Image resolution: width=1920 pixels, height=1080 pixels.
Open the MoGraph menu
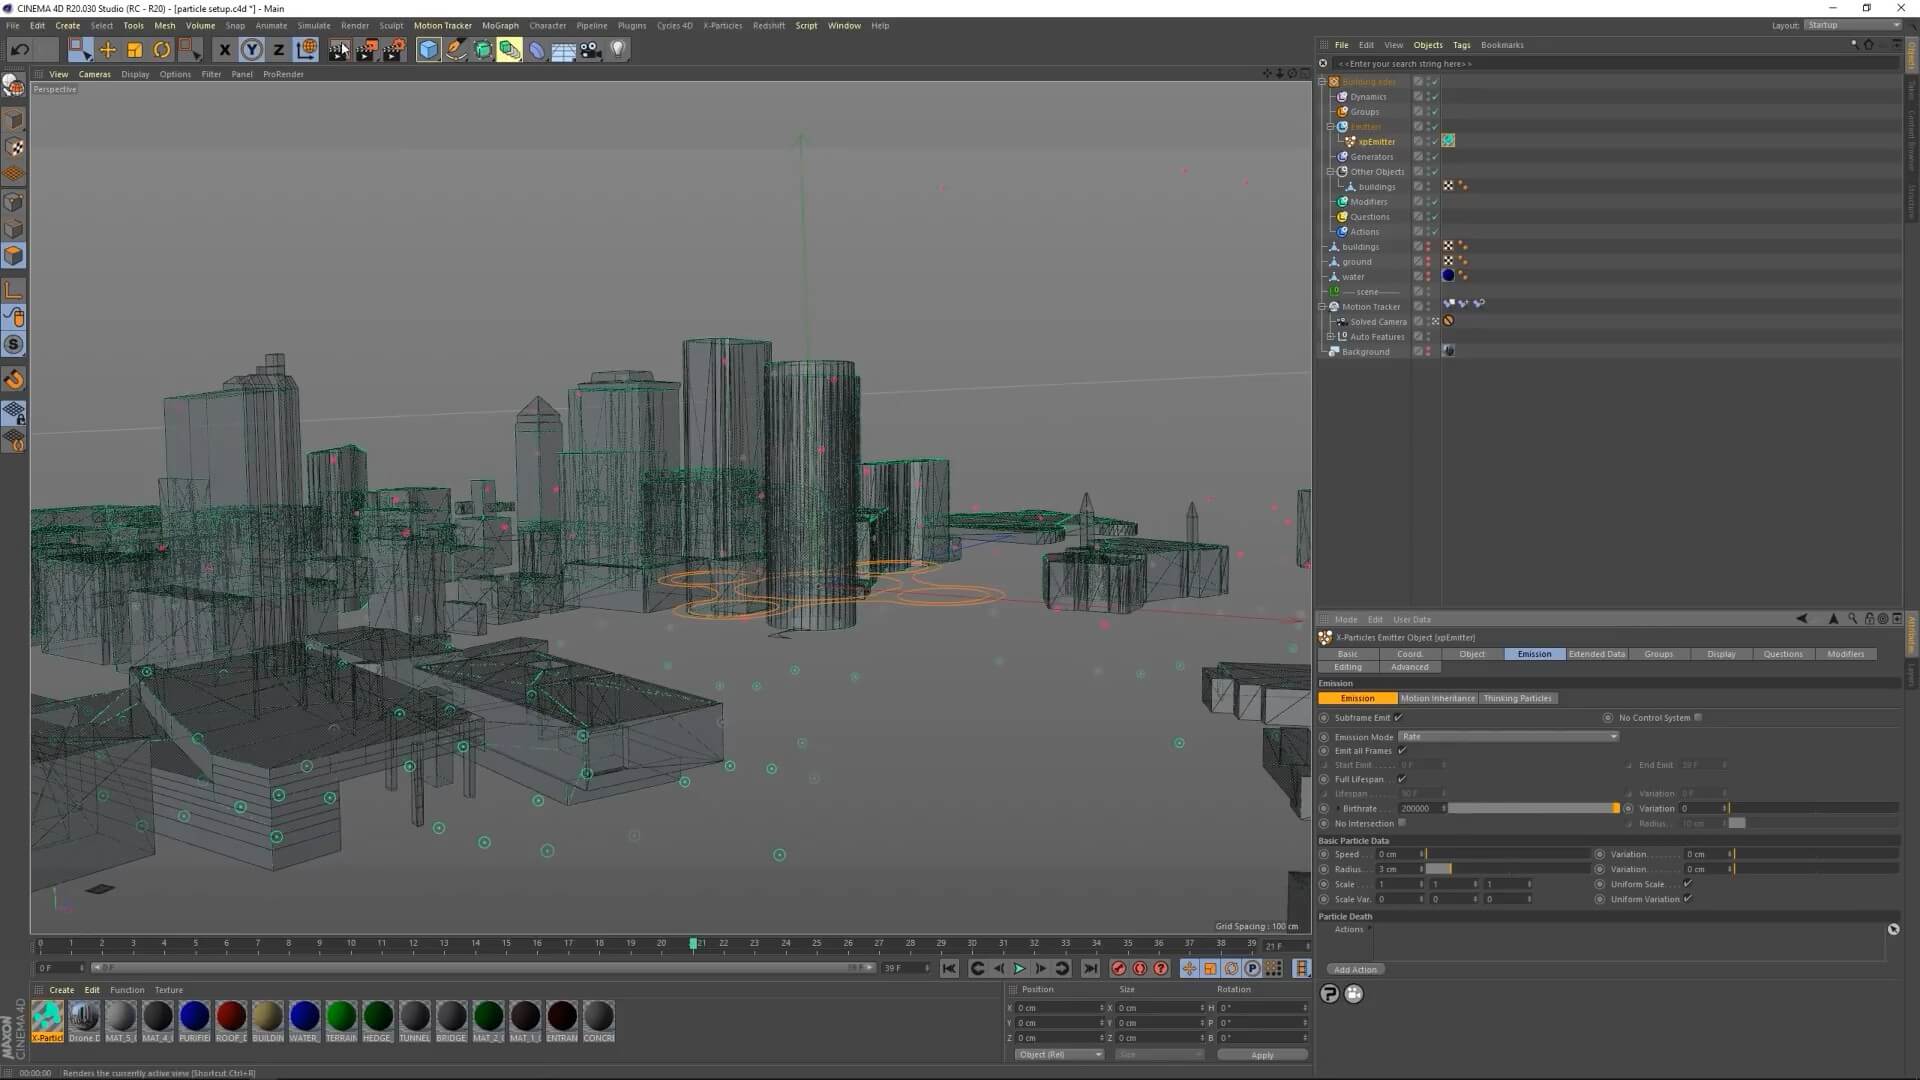pos(500,26)
